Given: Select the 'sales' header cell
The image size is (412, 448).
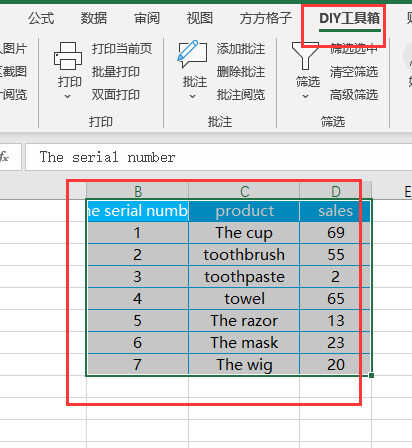Looking at the screenshot, I should click(x=335, y=211).
